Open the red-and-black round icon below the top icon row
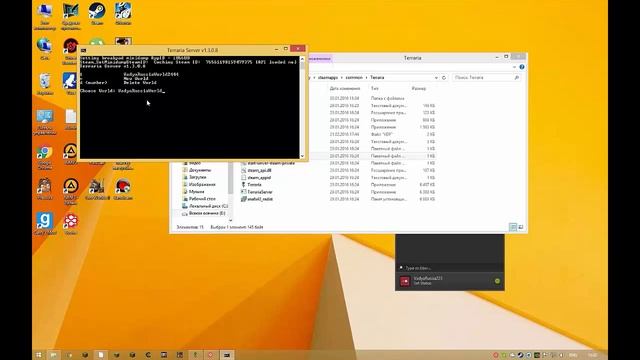 pyautogui.click(x=71, y=47)
